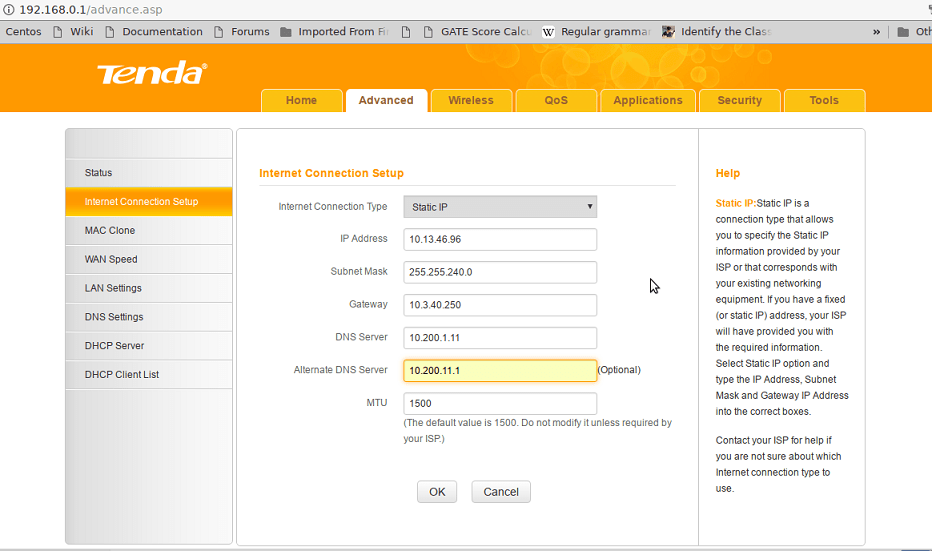Viewport: 932px width, 551px height.
Task: Switch to the Applications tab
Action: 648,100
